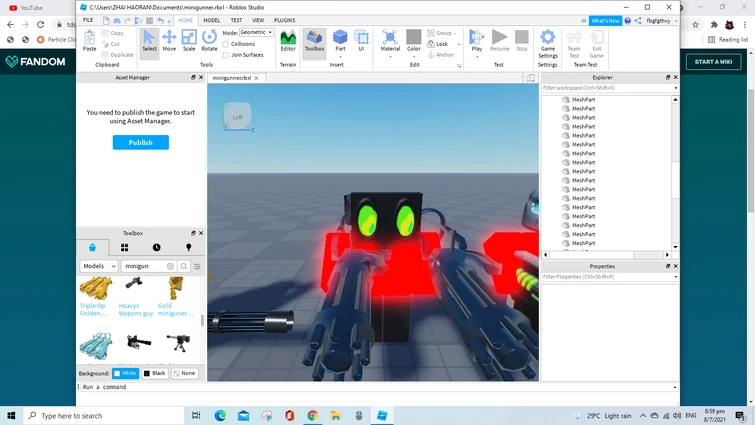Screen dimensions: 755x425
Task: Set Toolbox background to White
Action: 125,373
